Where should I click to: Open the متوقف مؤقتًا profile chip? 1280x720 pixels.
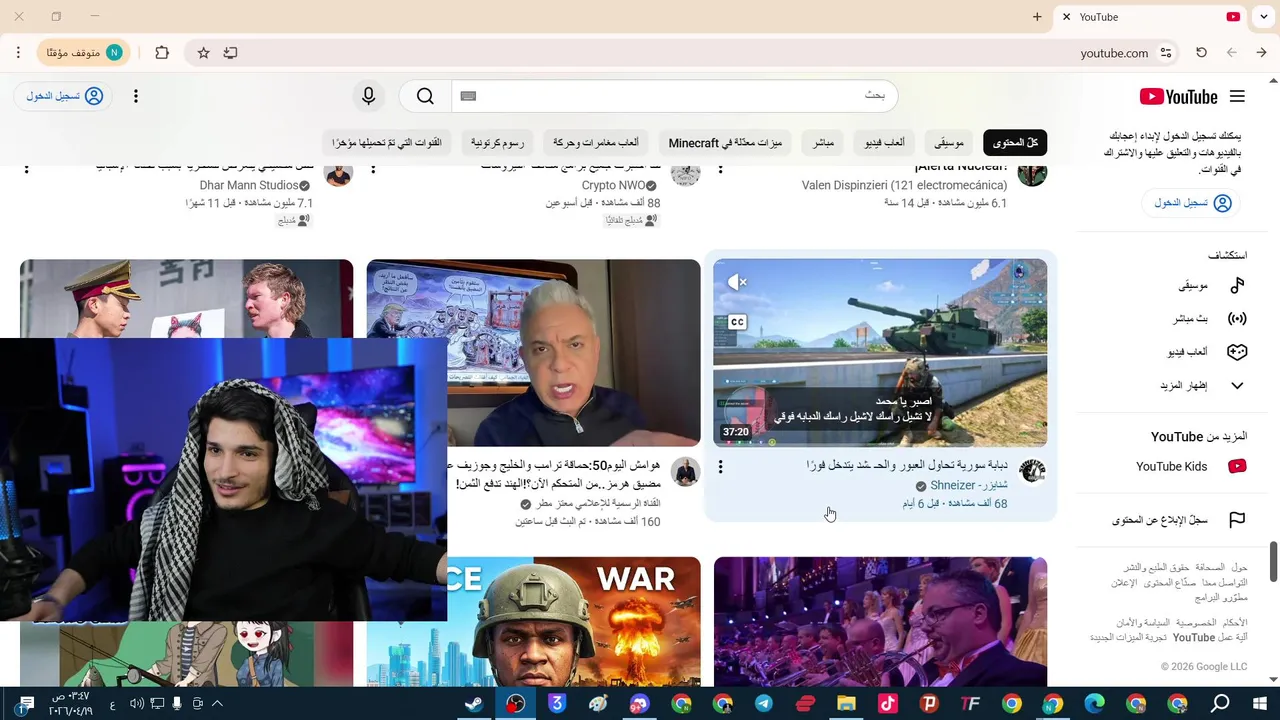84,53
